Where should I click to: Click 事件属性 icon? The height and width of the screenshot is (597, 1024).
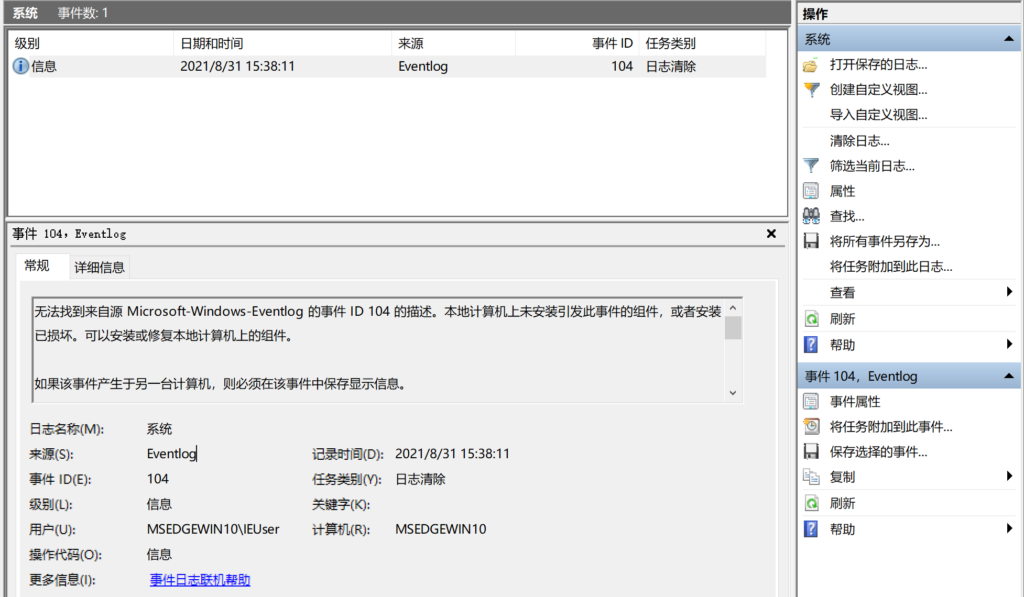(810, 401)
